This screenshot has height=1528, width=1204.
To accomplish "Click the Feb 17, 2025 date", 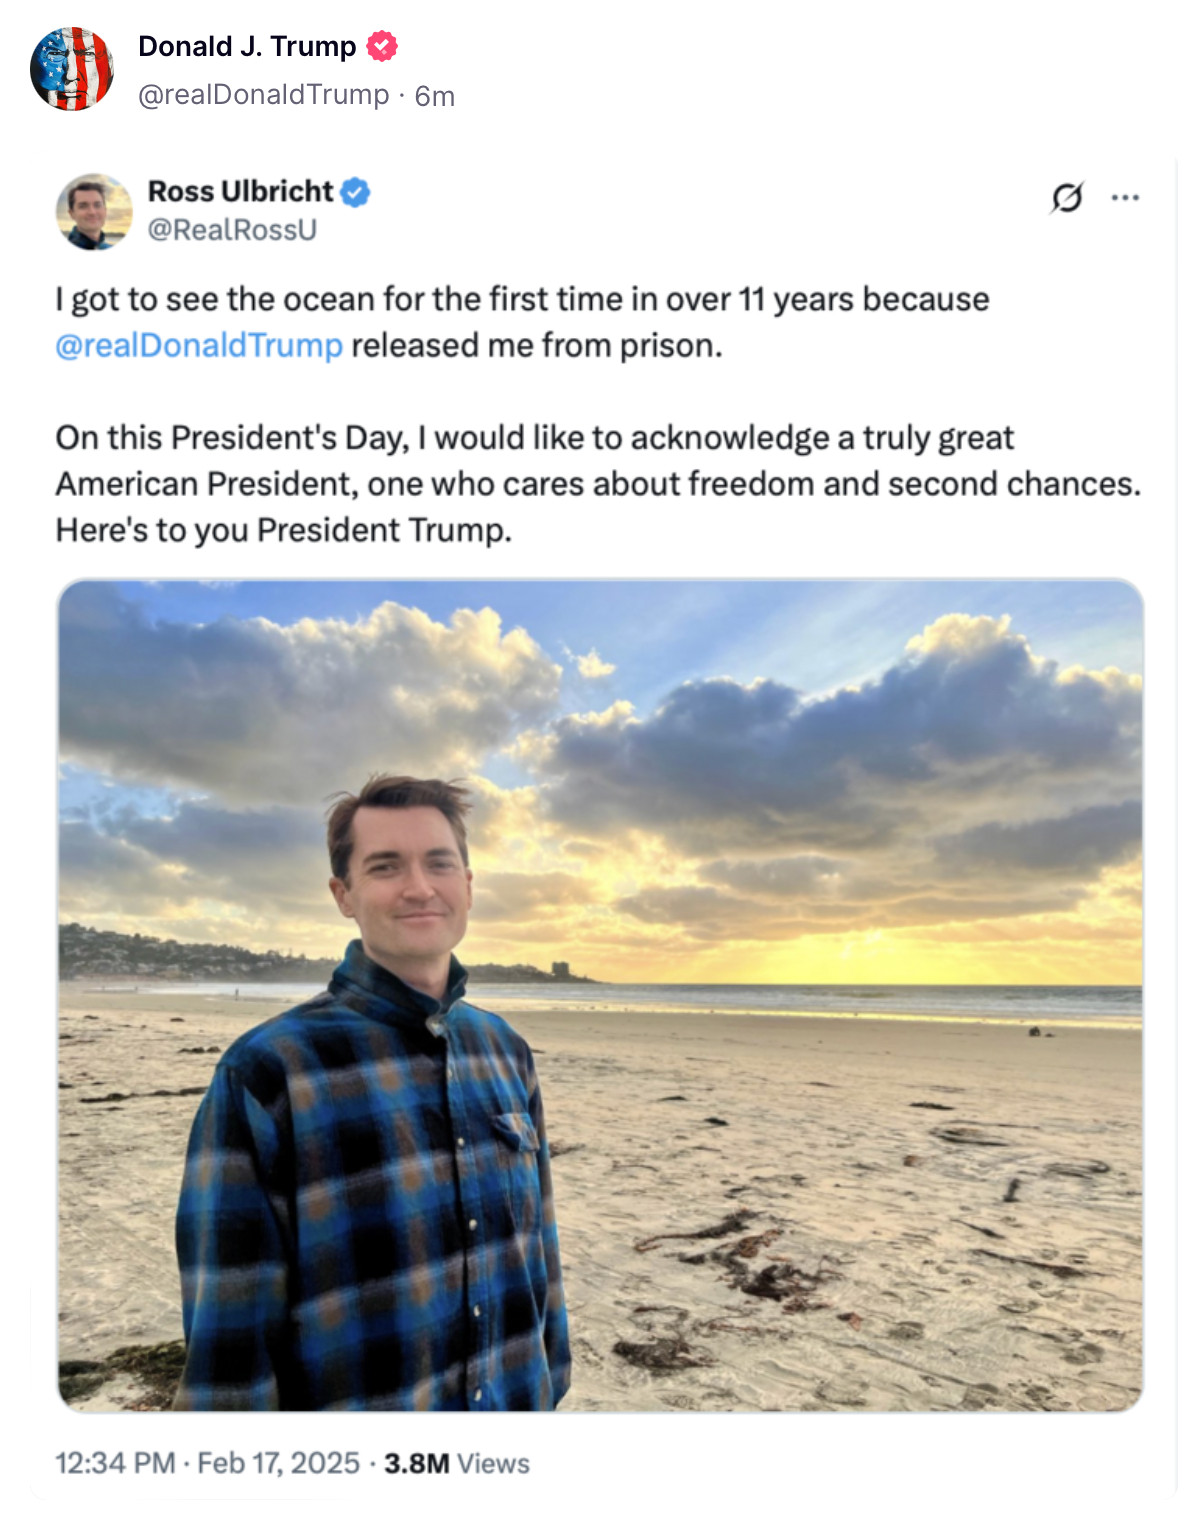I will point(278,1463).
